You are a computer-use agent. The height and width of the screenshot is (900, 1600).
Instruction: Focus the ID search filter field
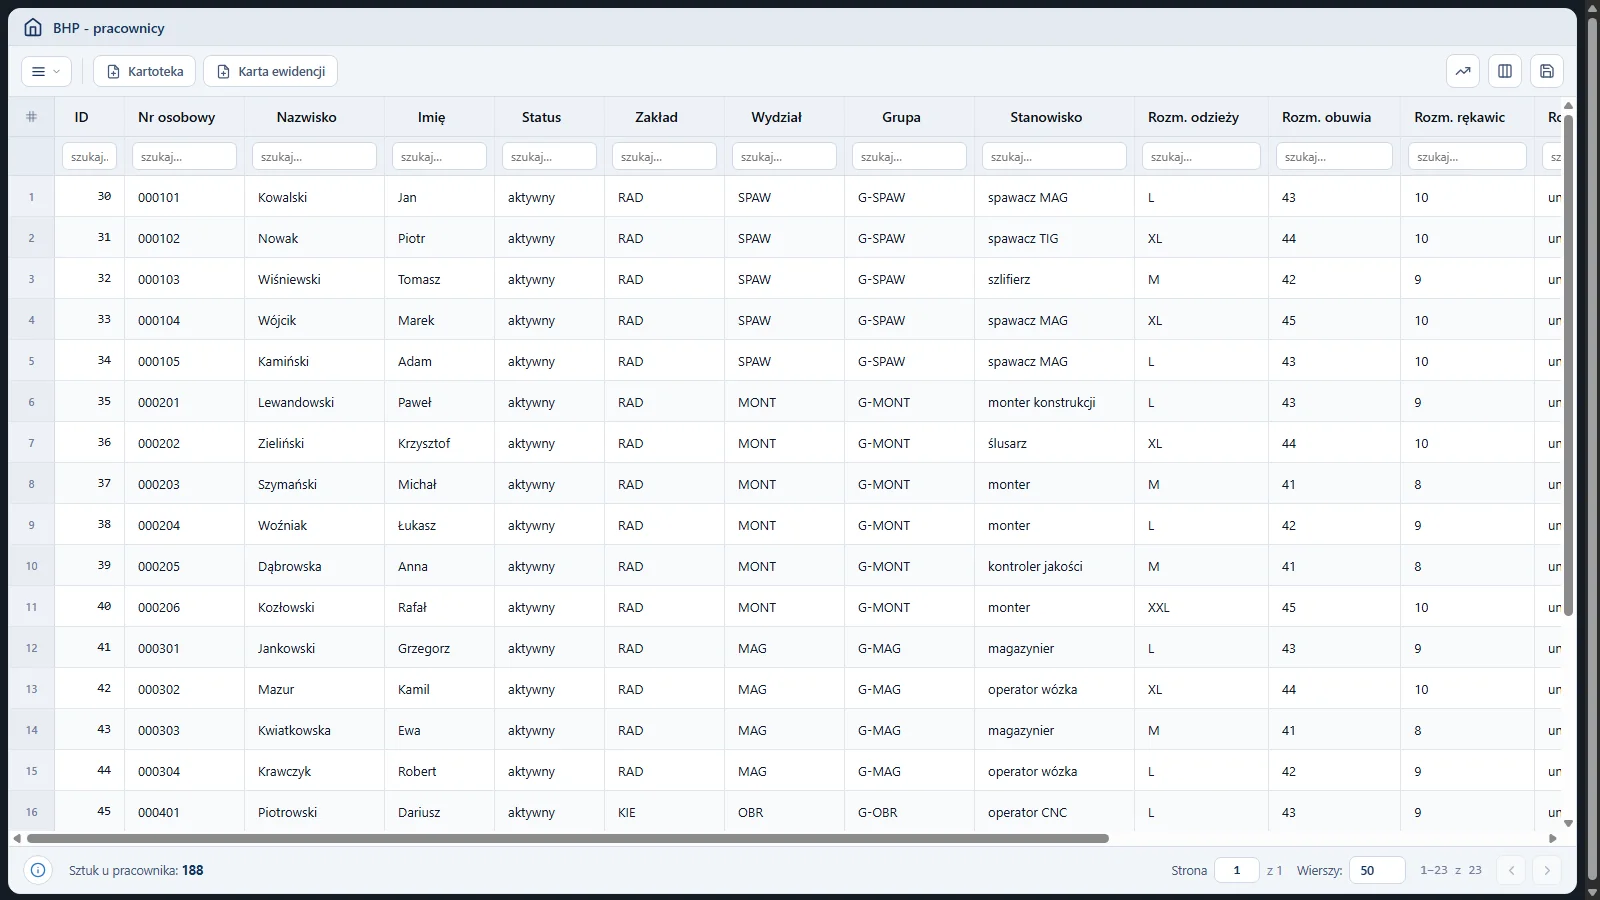point(90,157)
